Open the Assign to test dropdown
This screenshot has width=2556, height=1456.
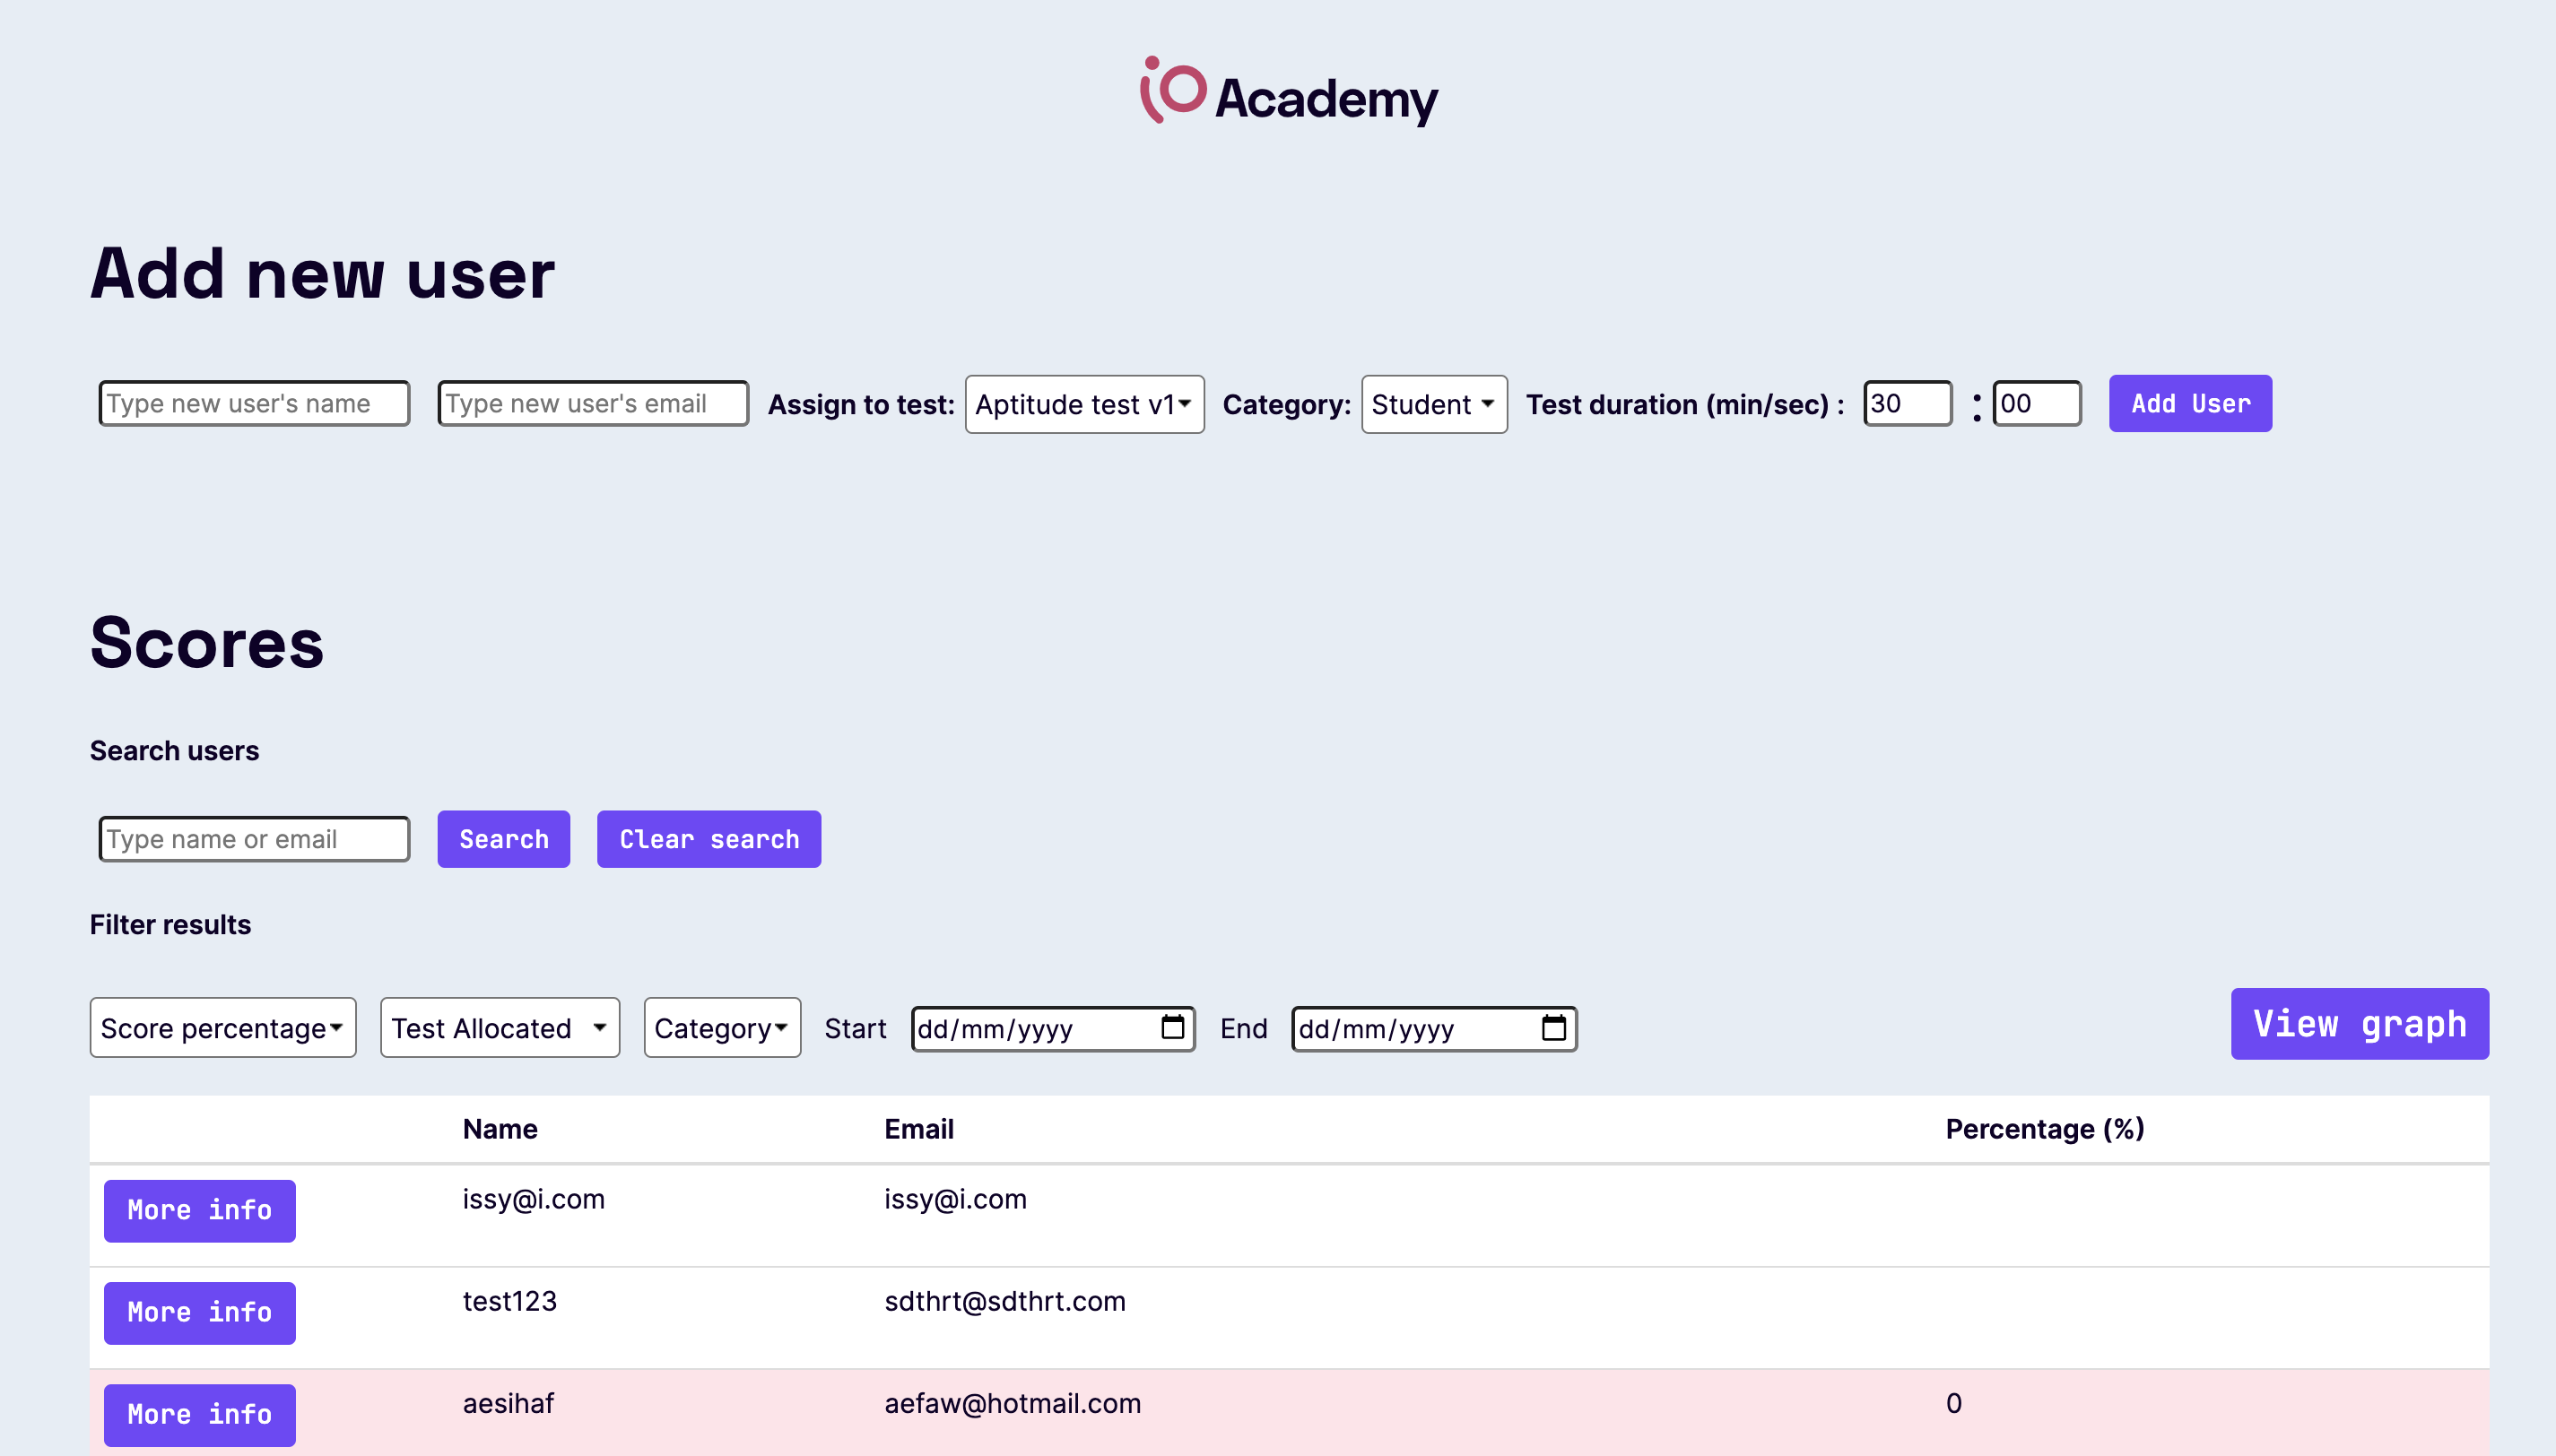click(1084, 404)
